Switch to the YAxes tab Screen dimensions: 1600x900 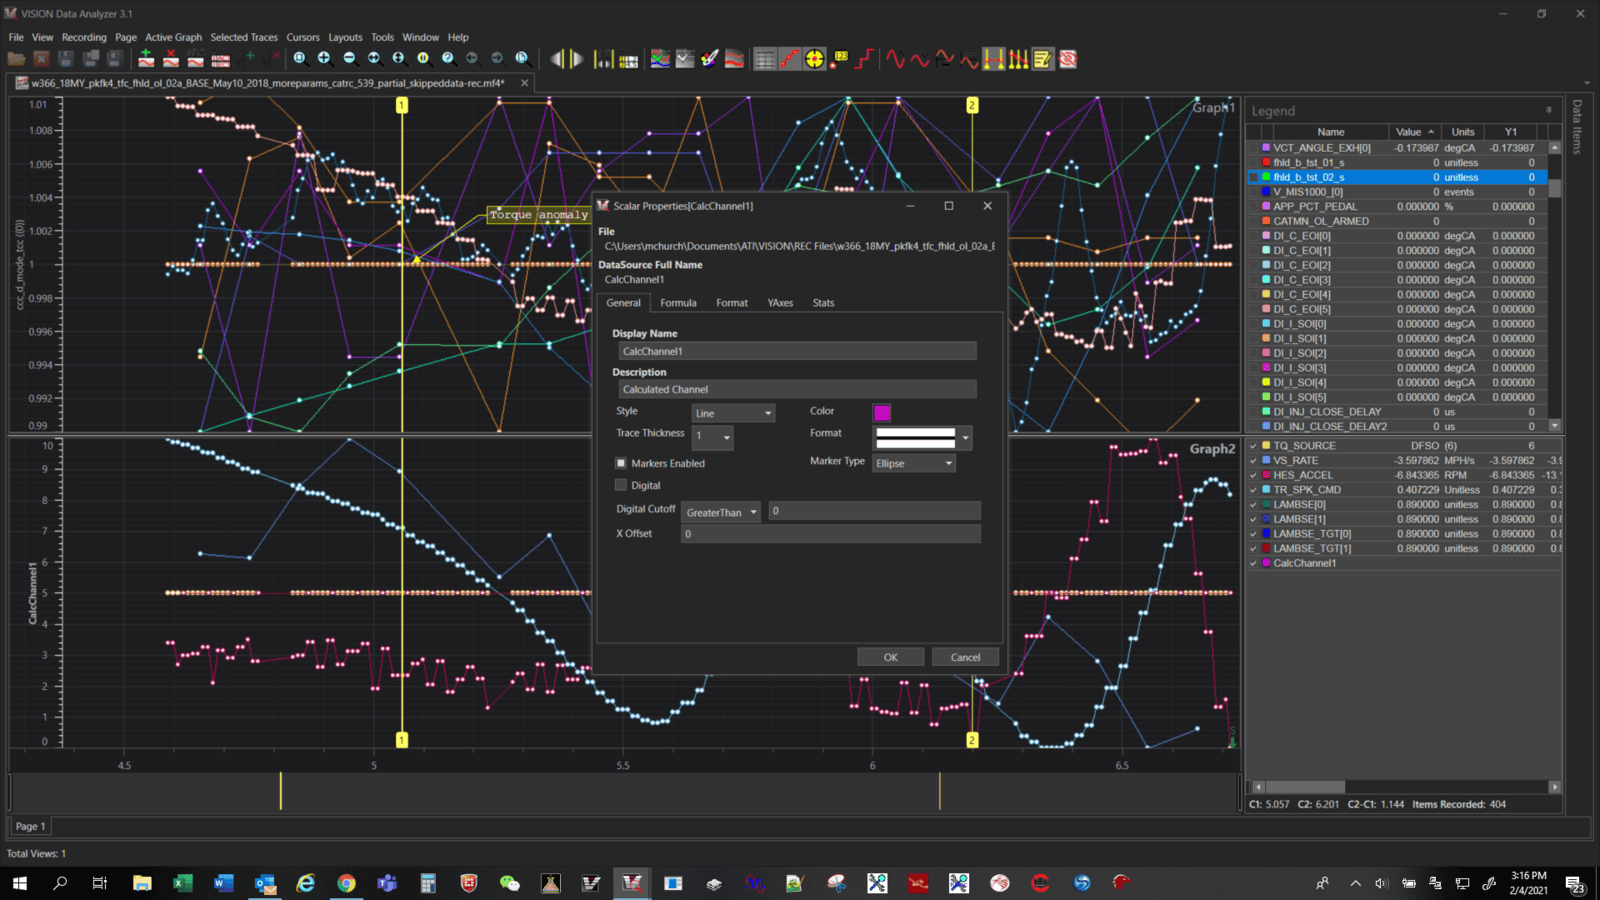780,303
